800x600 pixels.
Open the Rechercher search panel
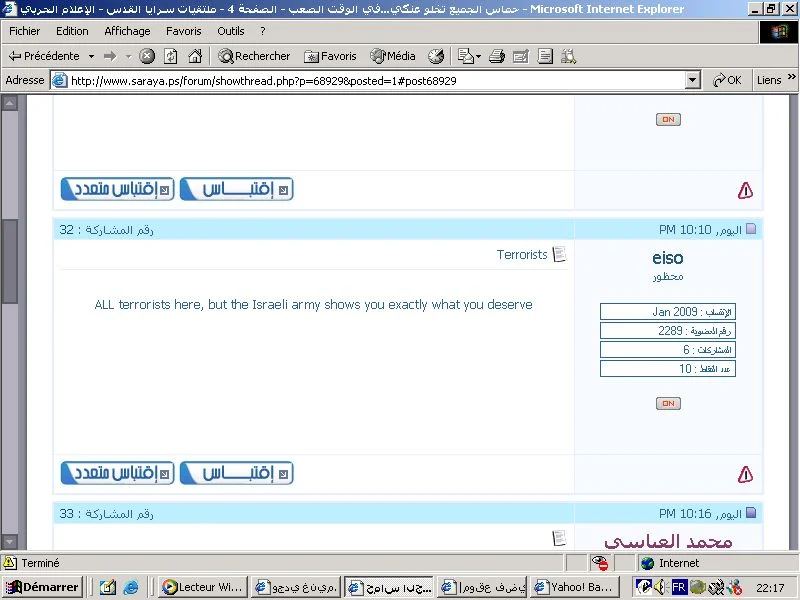point(255,56)
